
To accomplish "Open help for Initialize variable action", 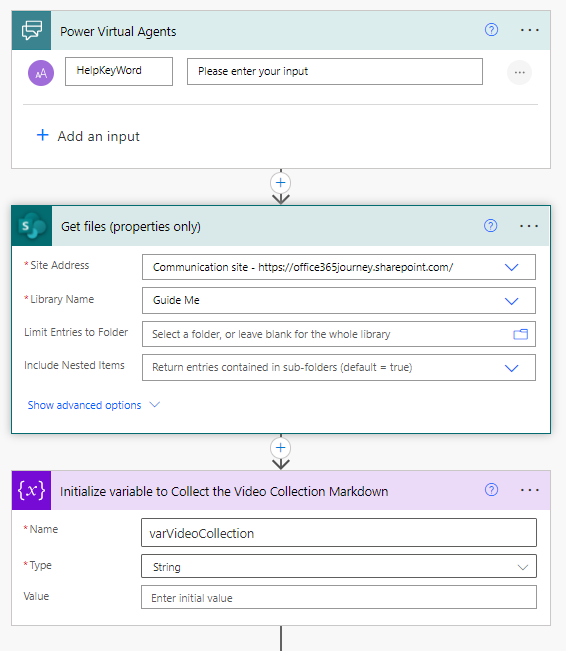I will pyautogui.click(x=491, y=490).
